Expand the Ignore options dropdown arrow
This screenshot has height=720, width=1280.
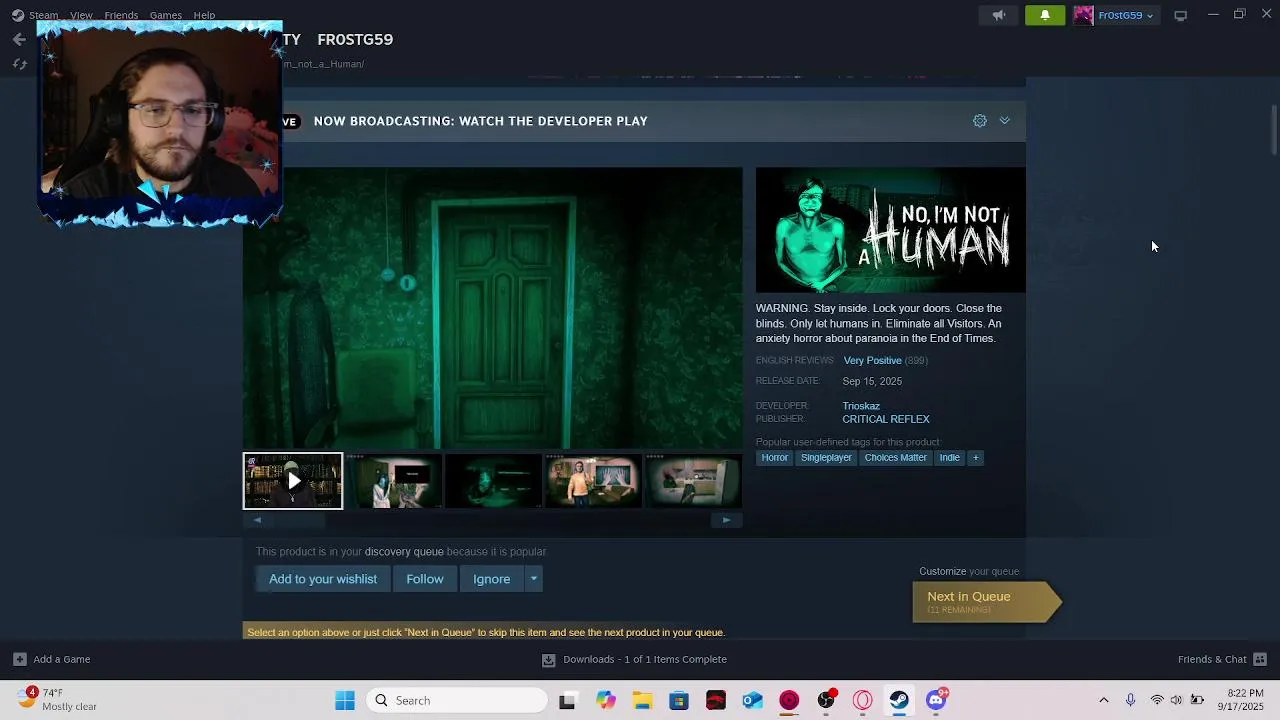[x=533, y=579]
